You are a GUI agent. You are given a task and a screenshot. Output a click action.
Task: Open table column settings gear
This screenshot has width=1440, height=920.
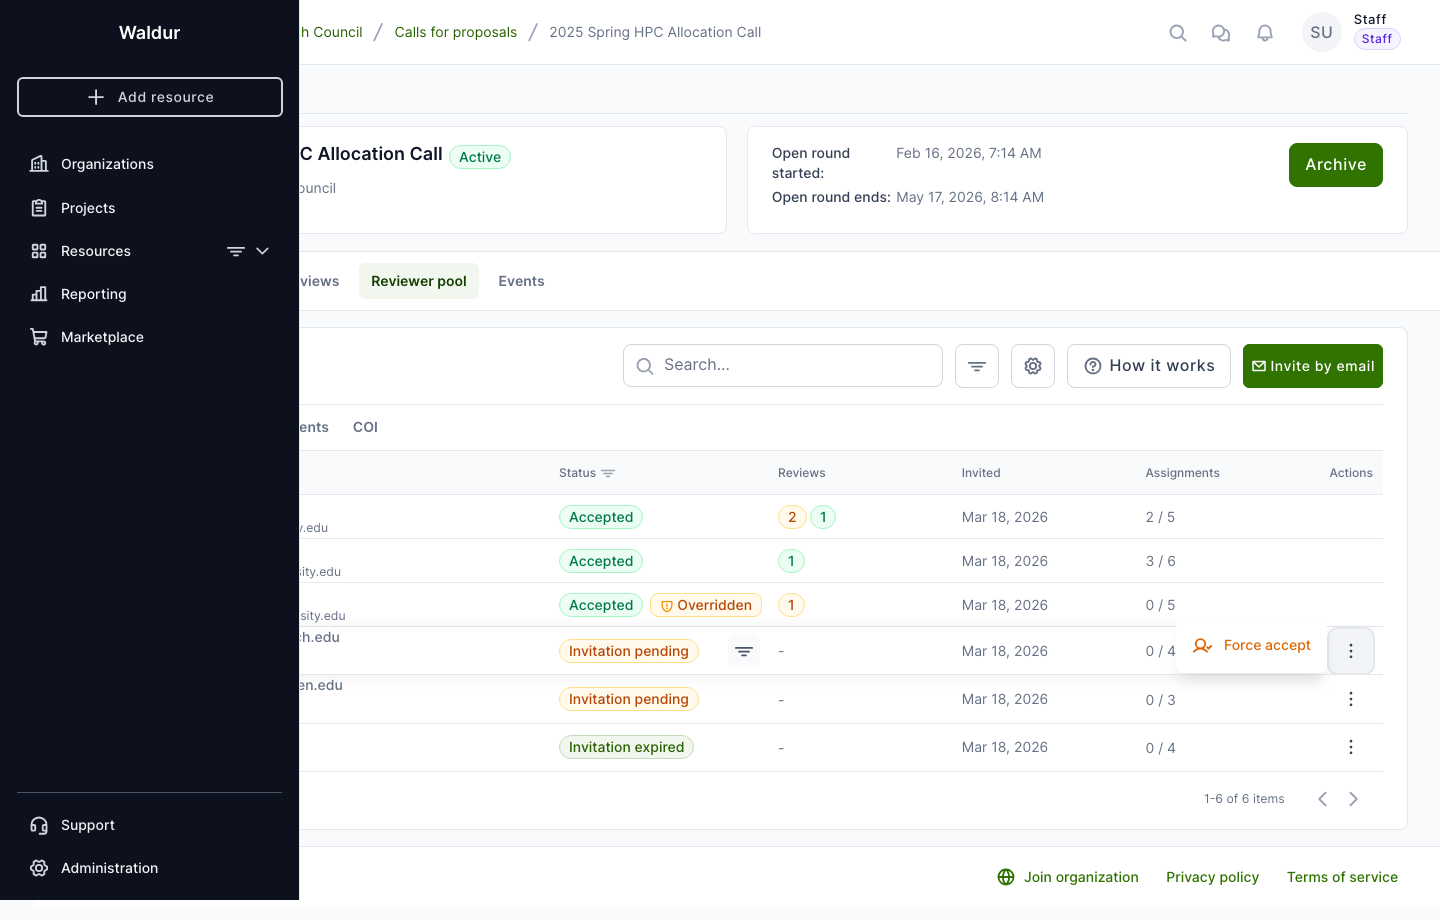[x=1033, y=366]
